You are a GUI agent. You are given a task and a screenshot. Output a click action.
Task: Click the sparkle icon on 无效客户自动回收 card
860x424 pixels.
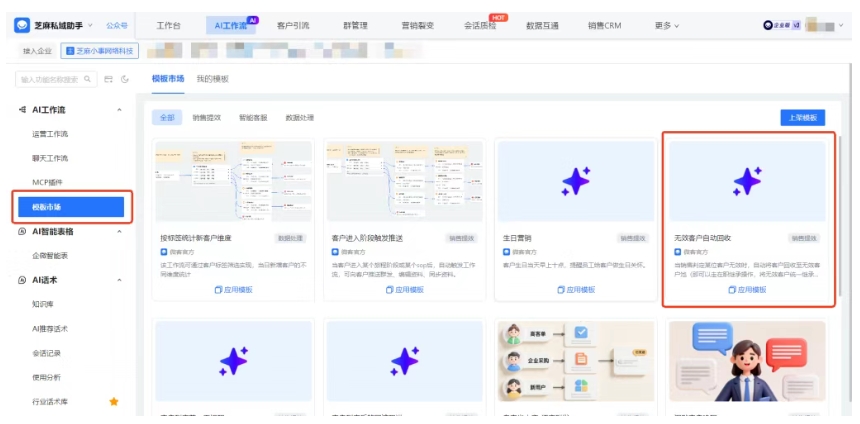click(x=747, y=181)
